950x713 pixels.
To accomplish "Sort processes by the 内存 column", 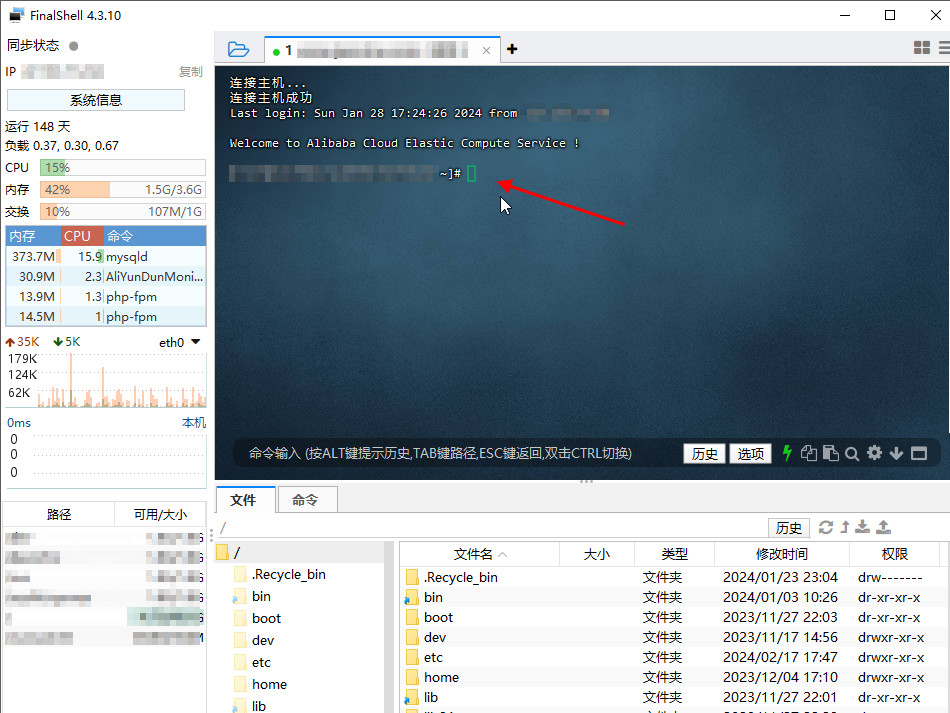I will point(33,236).
